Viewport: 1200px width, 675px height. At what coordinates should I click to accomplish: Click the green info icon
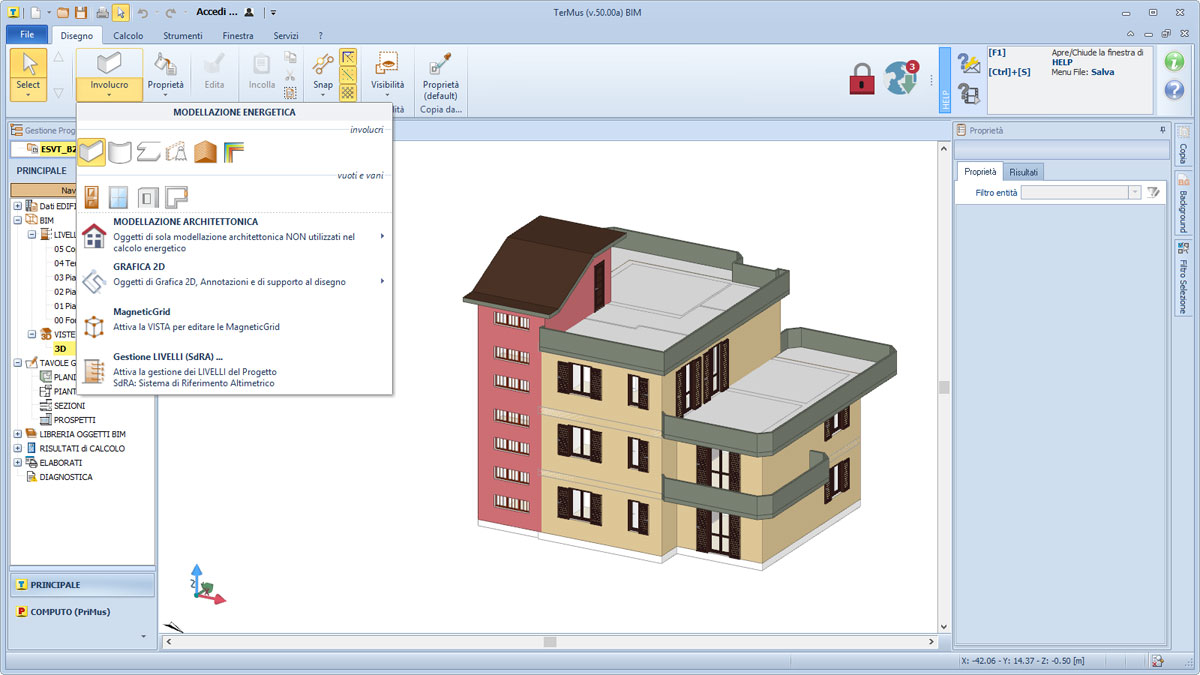(x=1174, y=61)
